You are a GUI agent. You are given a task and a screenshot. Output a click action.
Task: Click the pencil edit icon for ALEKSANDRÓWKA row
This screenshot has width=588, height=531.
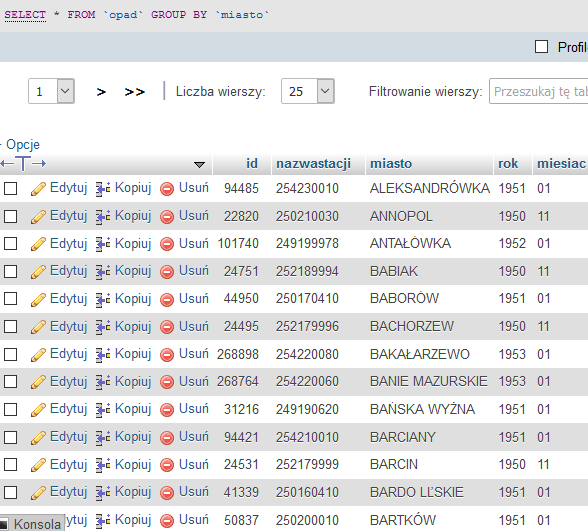coord(38,189)
